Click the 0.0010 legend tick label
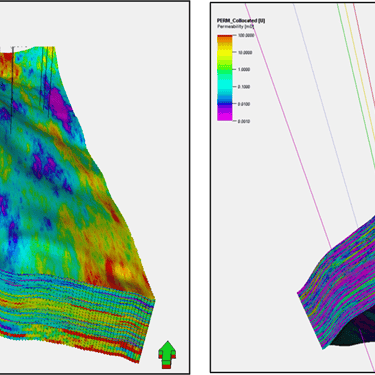Viewport: 375px width, 375px height. [x=244, y=121]
